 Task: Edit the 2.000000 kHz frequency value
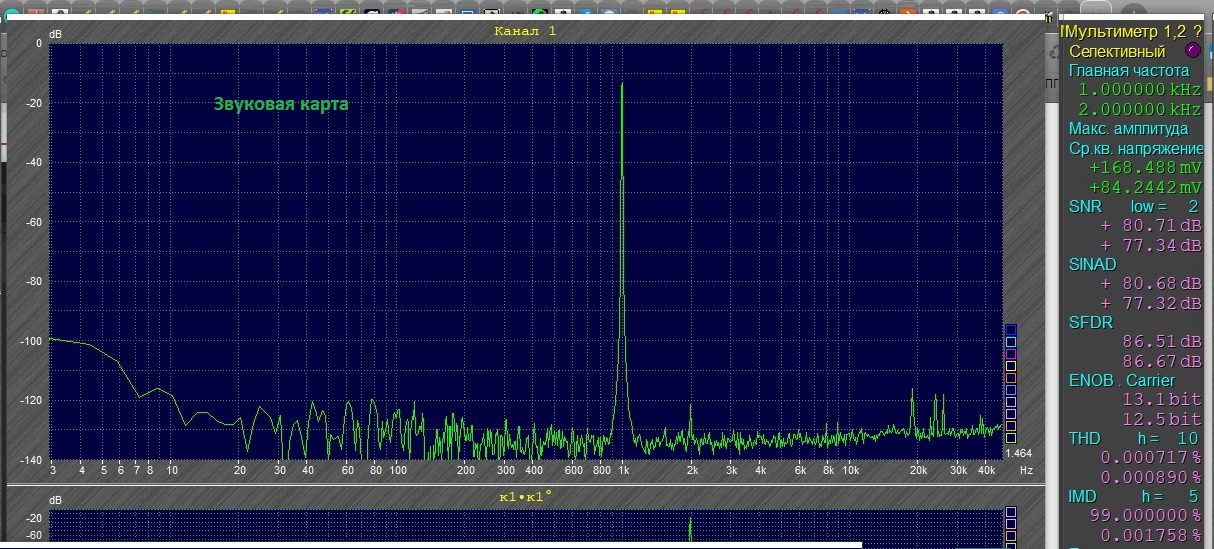tap(1139, 109)
